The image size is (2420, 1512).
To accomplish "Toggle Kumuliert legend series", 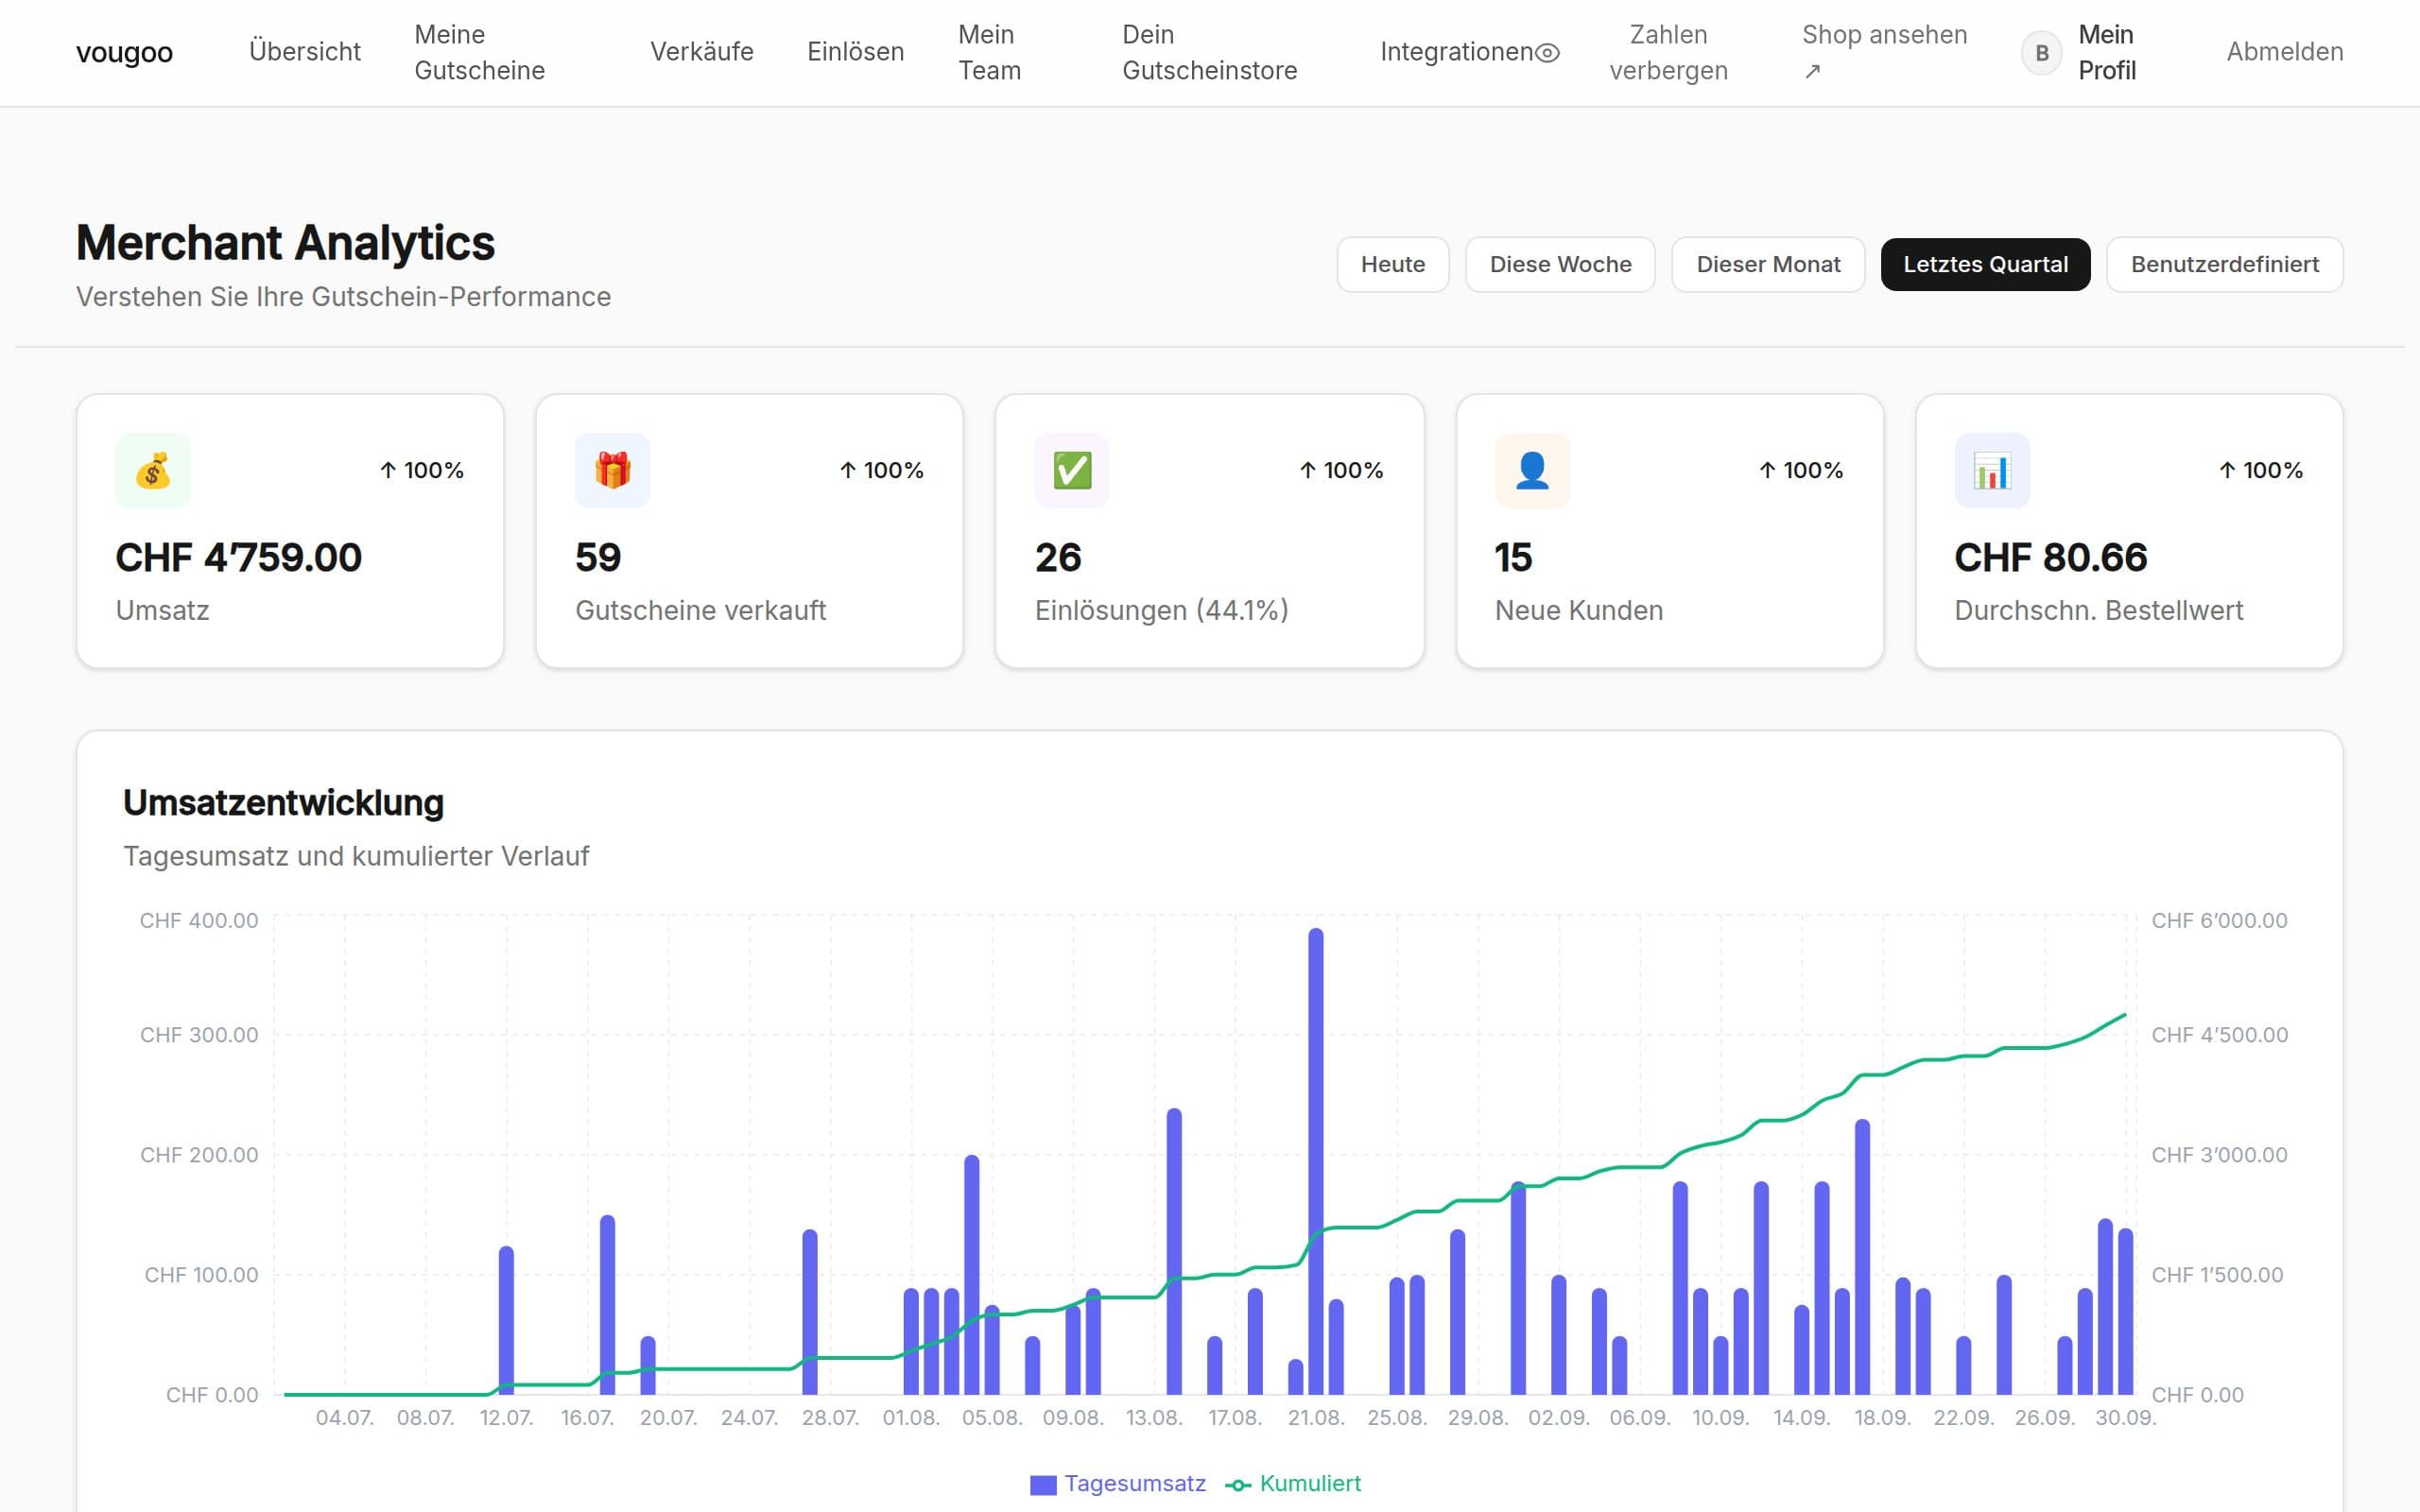I will click(x=1293, y=1484).
